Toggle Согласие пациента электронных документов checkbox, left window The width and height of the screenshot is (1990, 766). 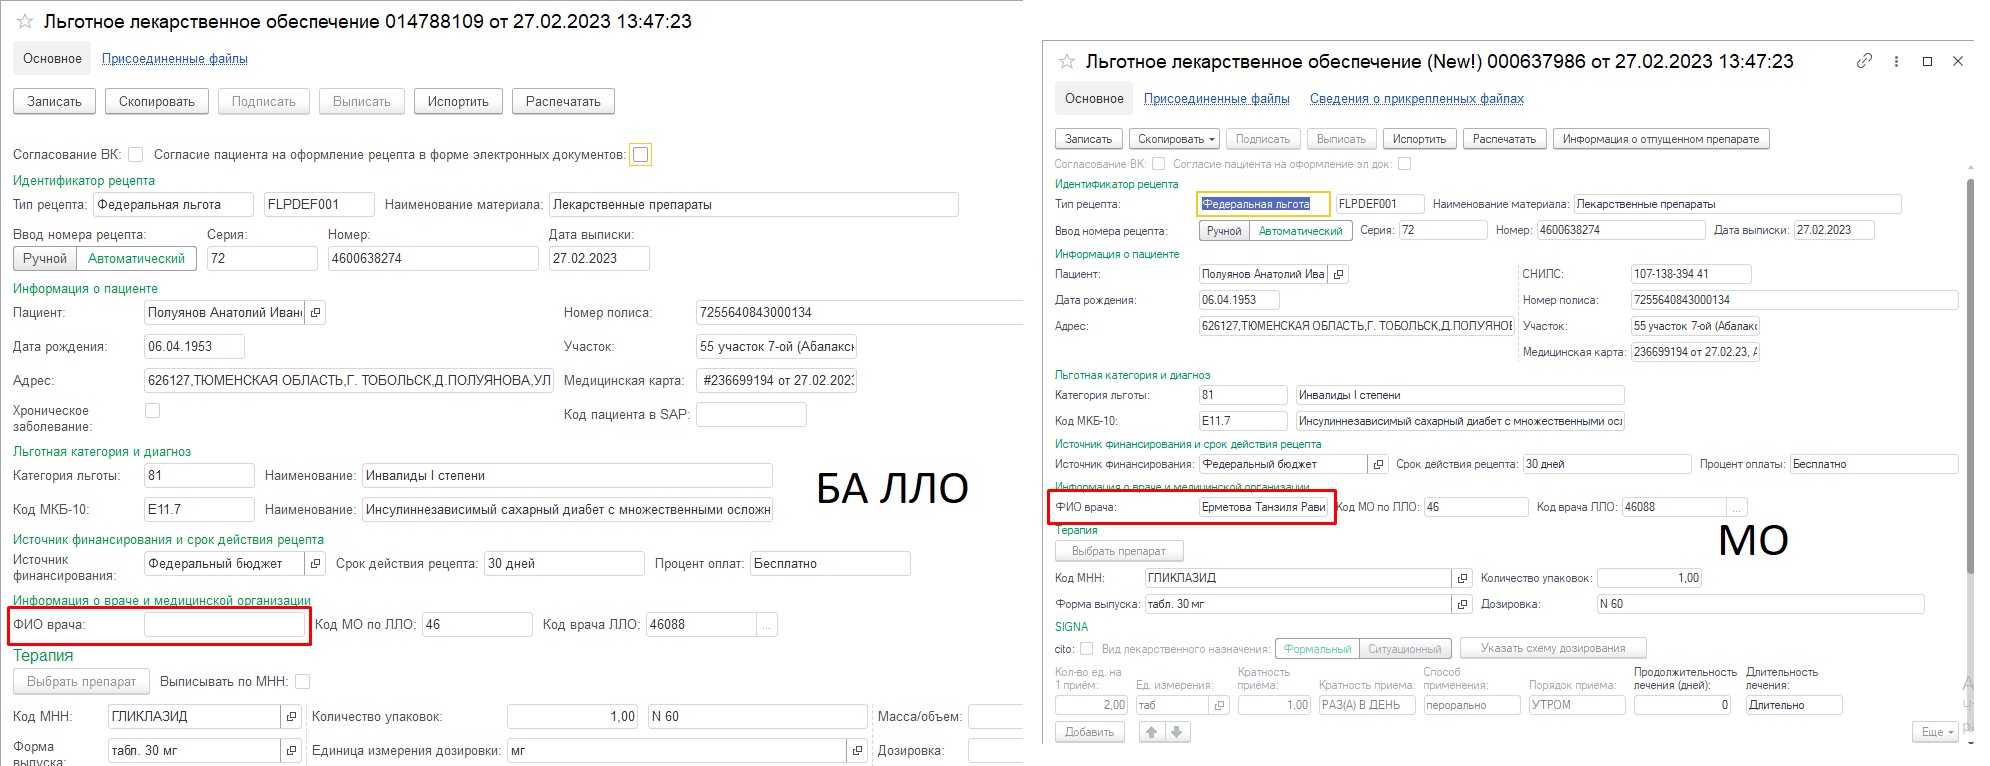(641, 154)
